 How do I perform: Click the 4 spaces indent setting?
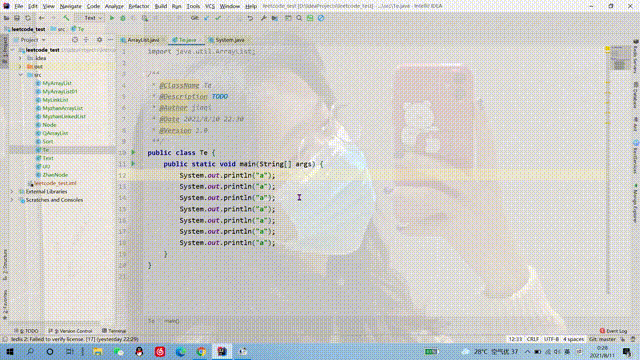573,339
